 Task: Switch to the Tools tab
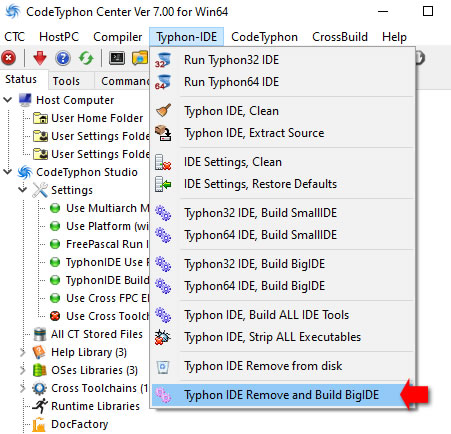(x=66, y=81)
